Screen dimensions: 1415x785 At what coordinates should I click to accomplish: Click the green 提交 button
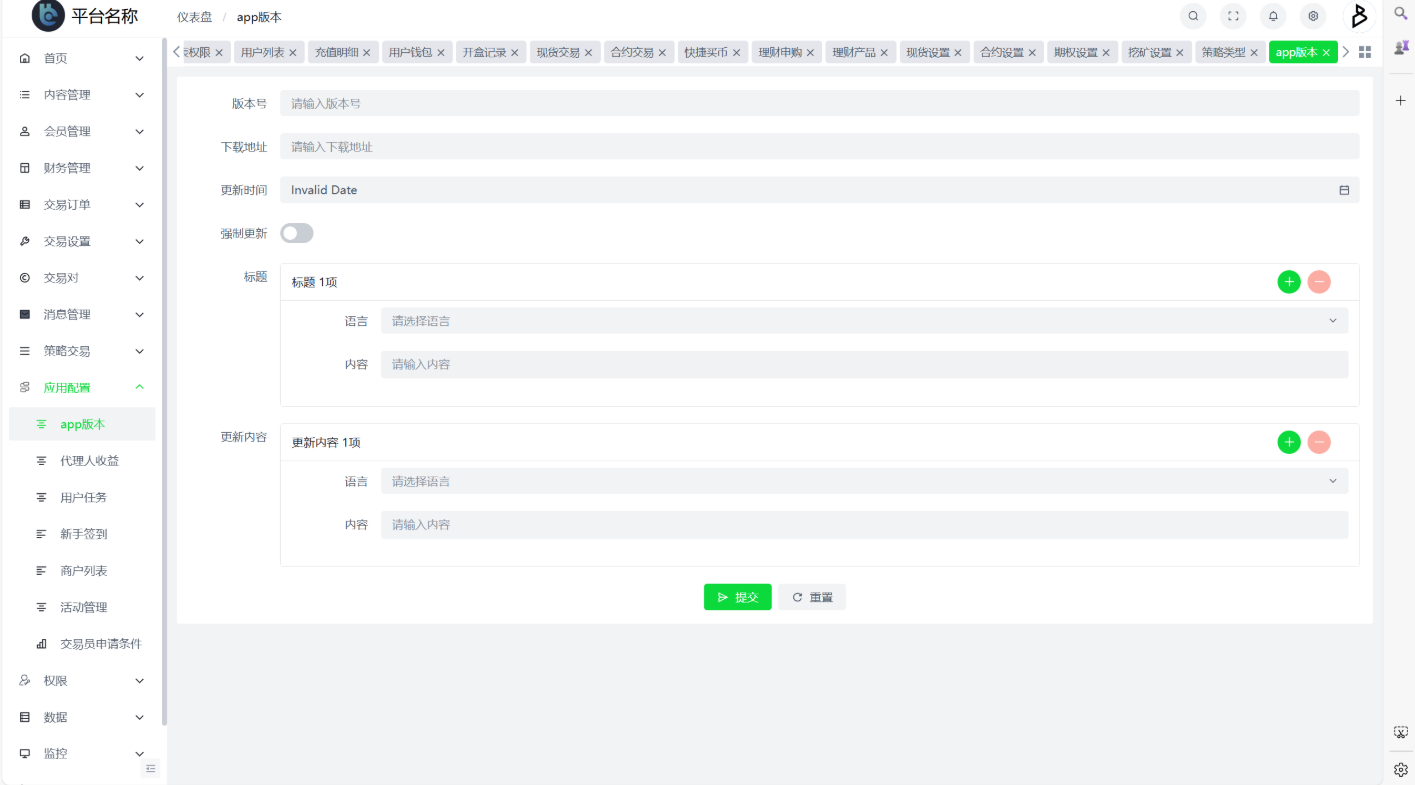[x=737, y=597]
